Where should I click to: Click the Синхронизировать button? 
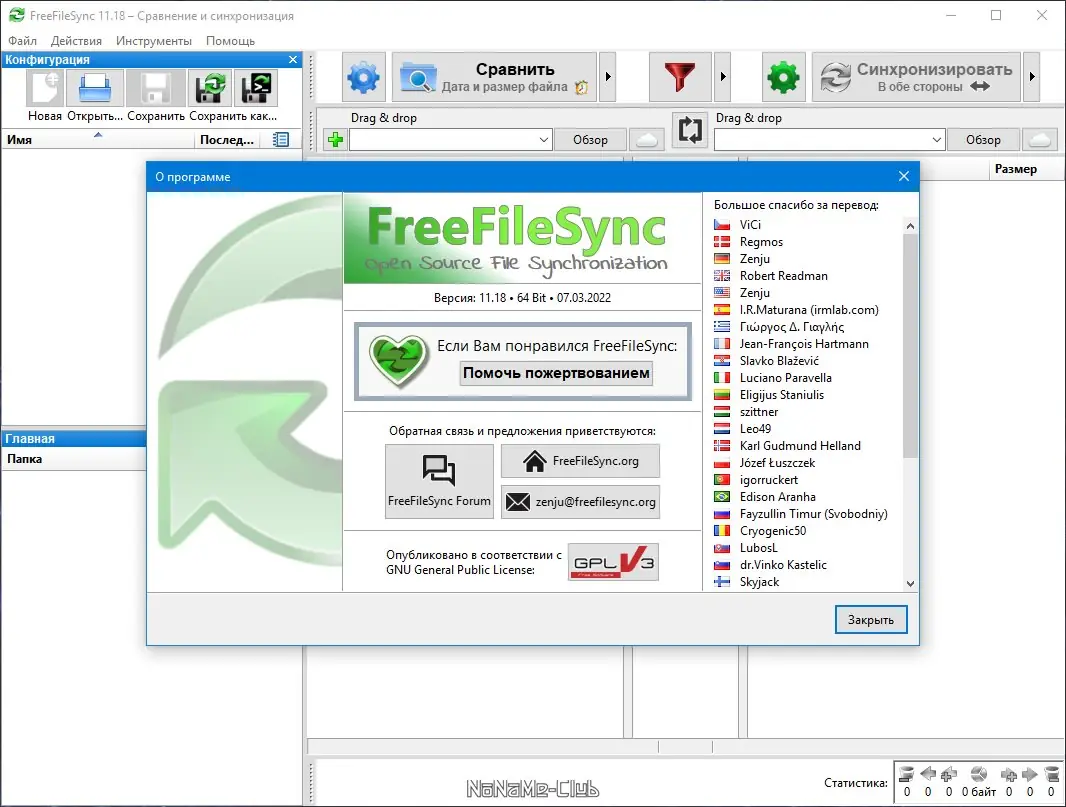(x=916, y=77)
